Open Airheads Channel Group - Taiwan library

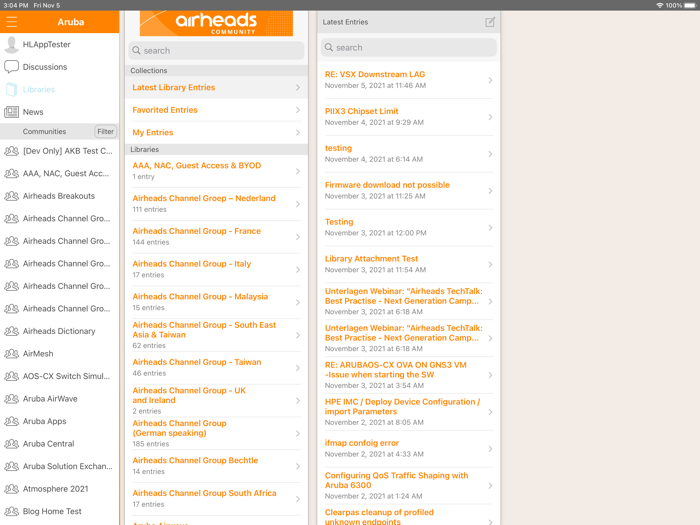click(217, 368)
